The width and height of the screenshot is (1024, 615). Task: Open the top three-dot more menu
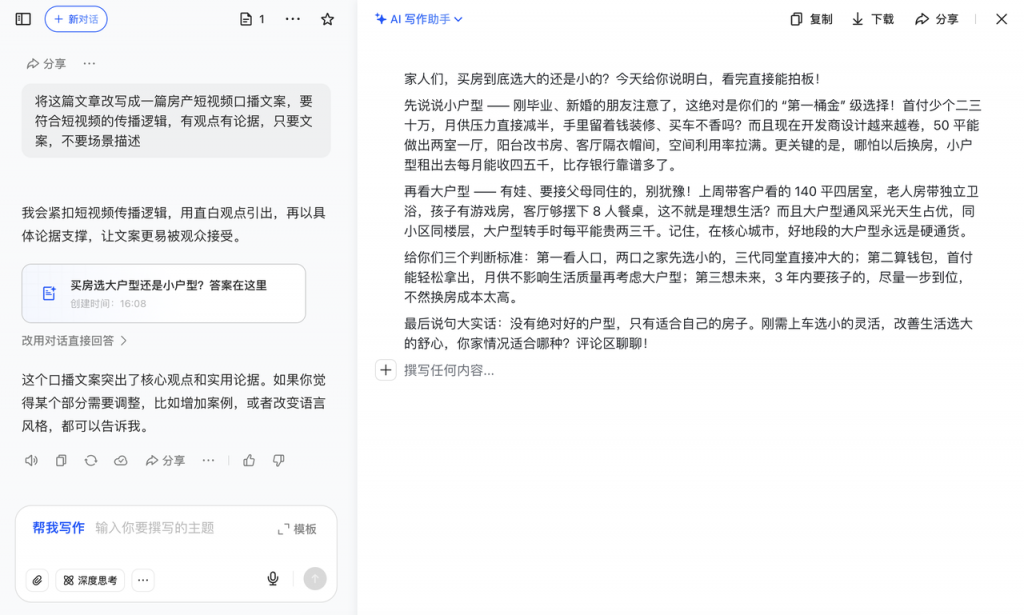293,19
